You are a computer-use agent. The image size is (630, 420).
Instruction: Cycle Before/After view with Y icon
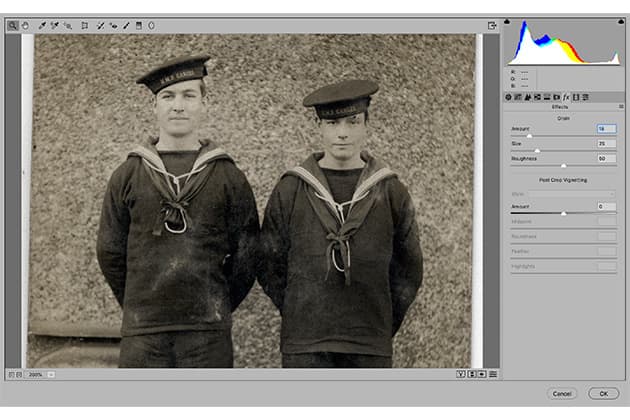point(461,374)
